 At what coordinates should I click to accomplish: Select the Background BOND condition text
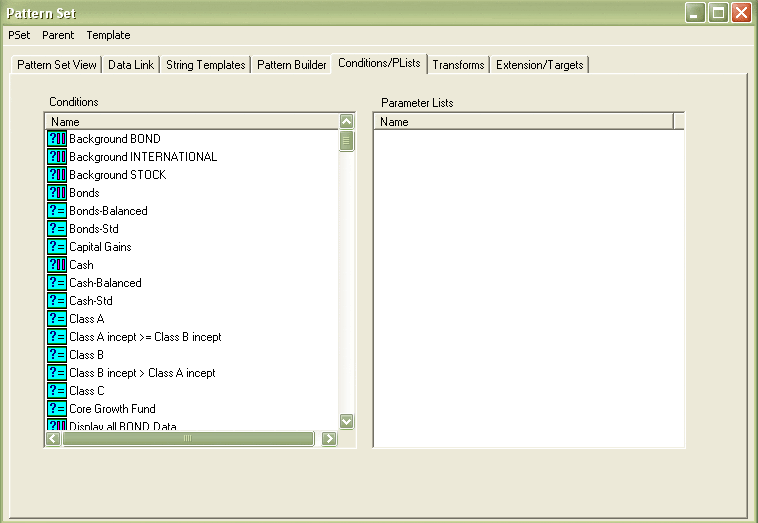point(115,139)
